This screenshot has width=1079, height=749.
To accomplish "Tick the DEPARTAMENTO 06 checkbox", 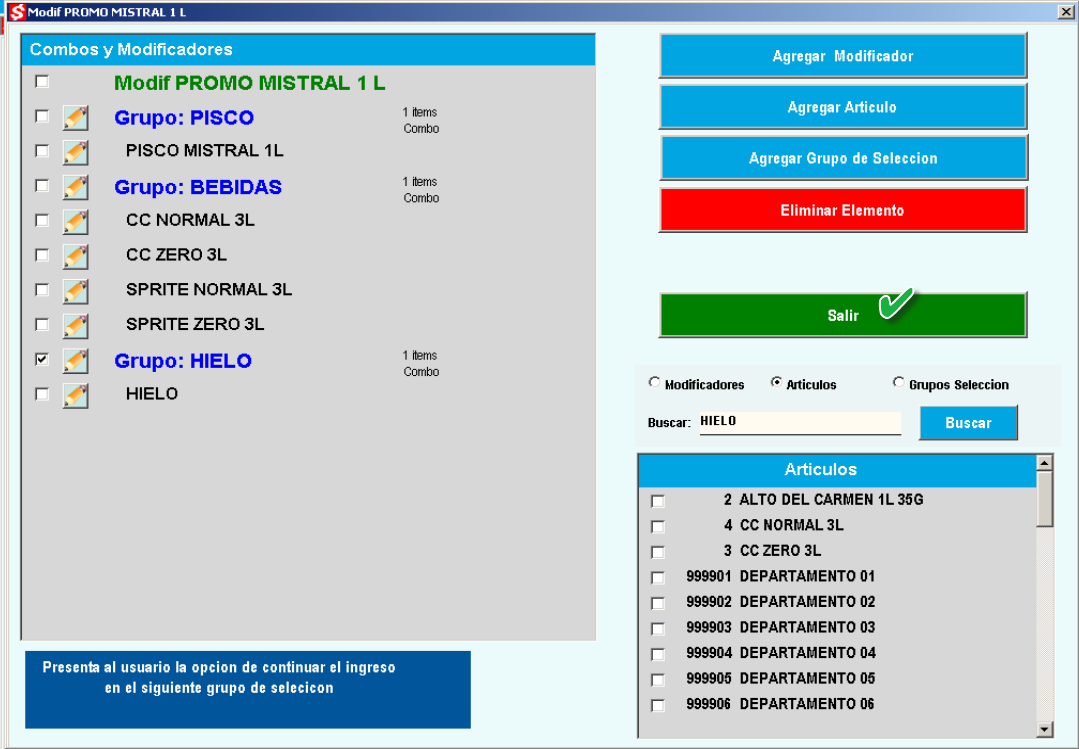I will pos(658,705).
